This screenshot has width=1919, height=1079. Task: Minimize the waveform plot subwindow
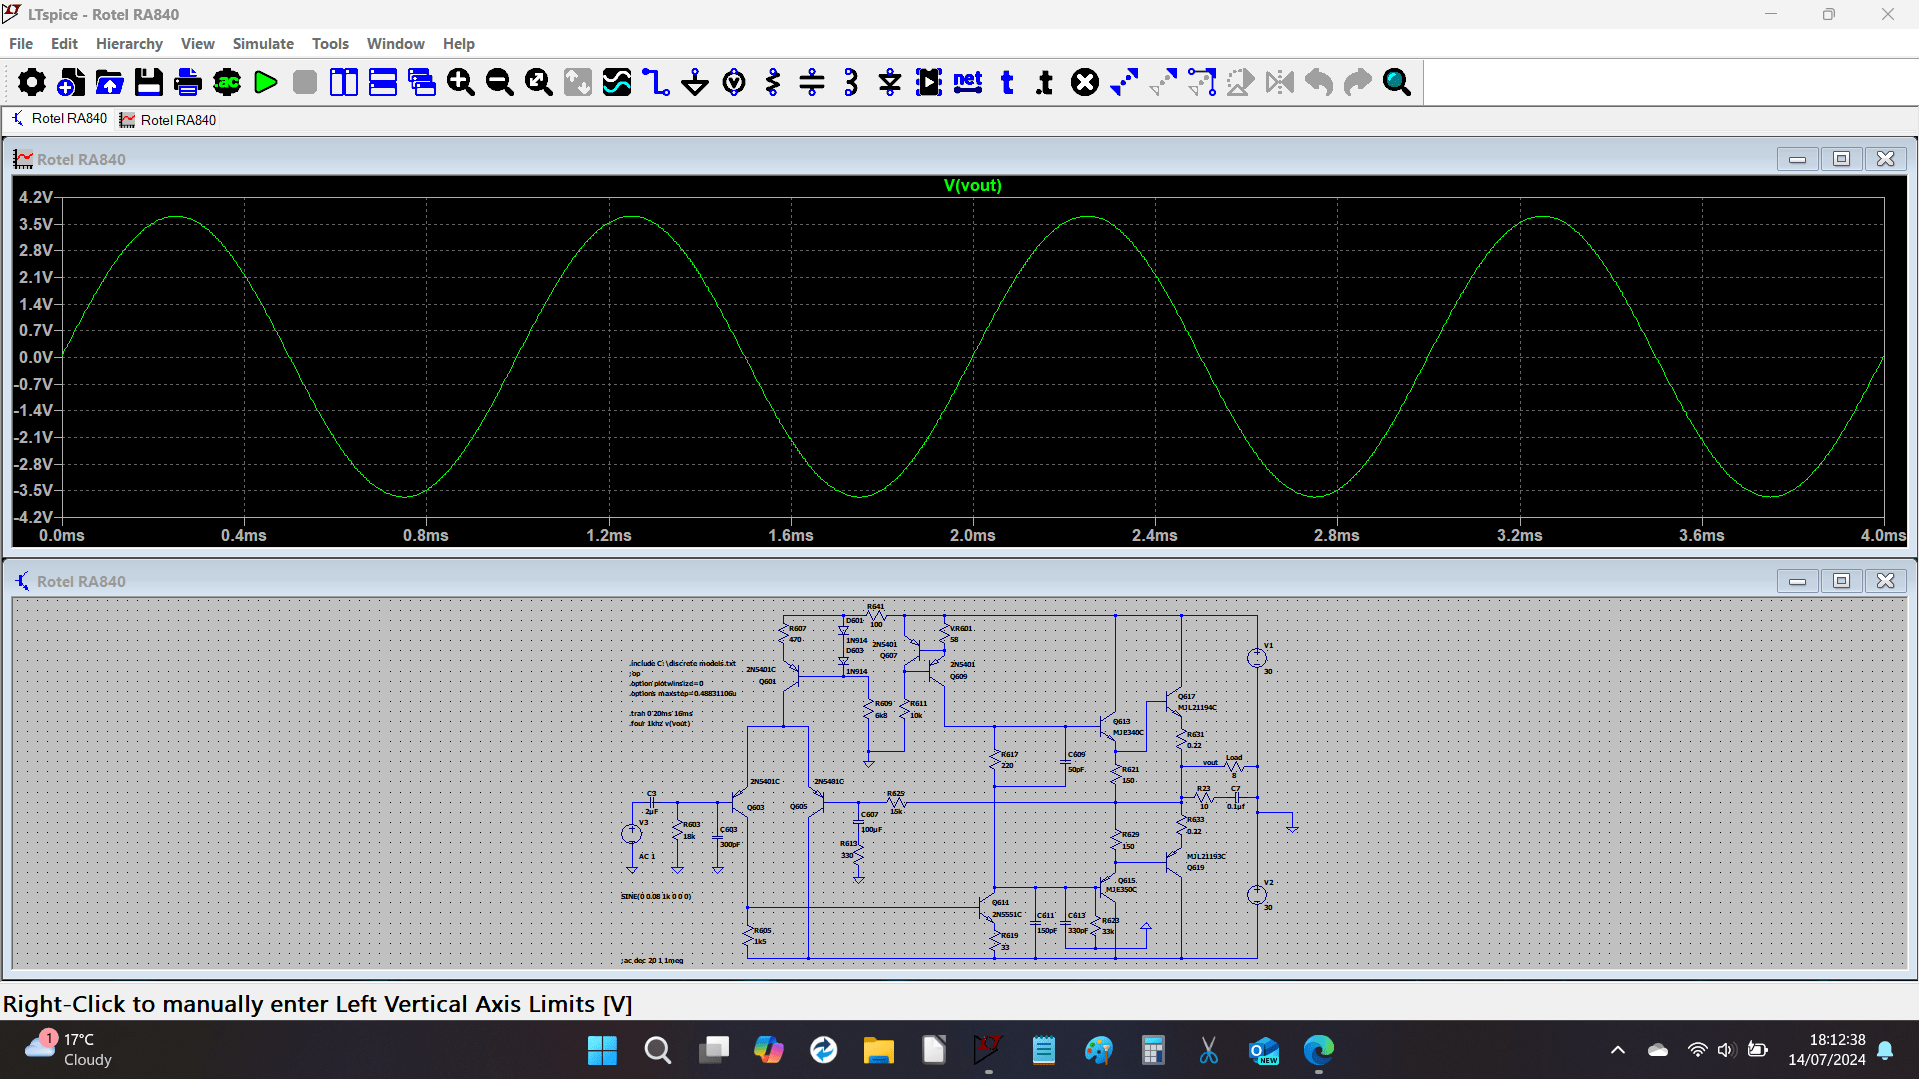(1797, 159)
